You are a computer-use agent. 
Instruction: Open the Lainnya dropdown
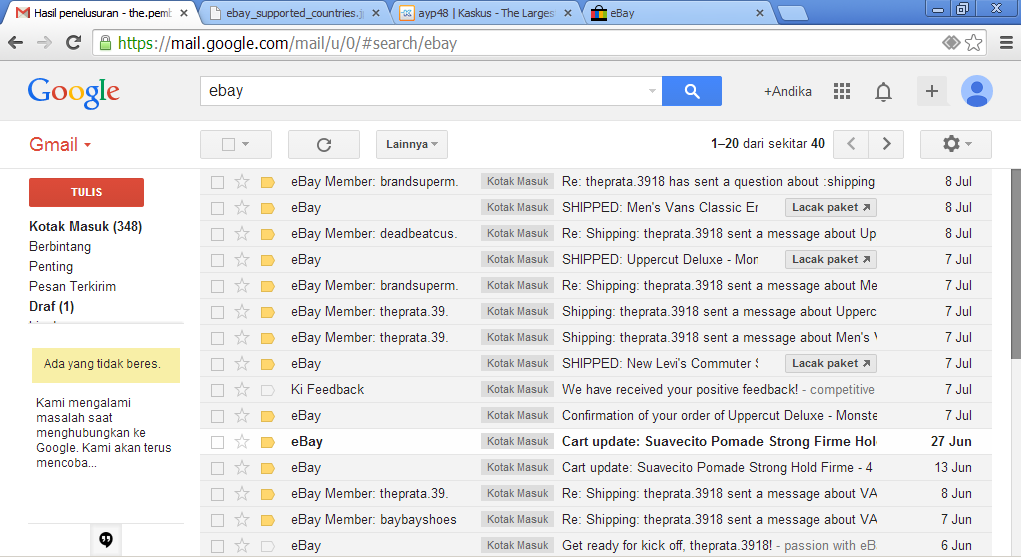click(x=412, y=144)
